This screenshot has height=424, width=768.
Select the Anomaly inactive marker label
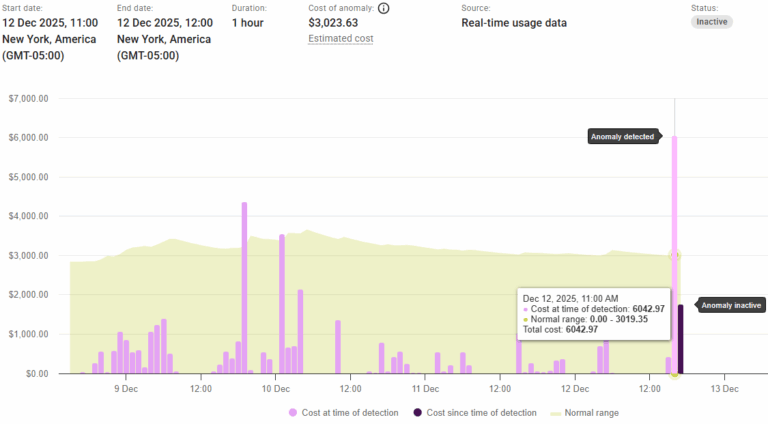pyautogui.click(x=731, y=305)
